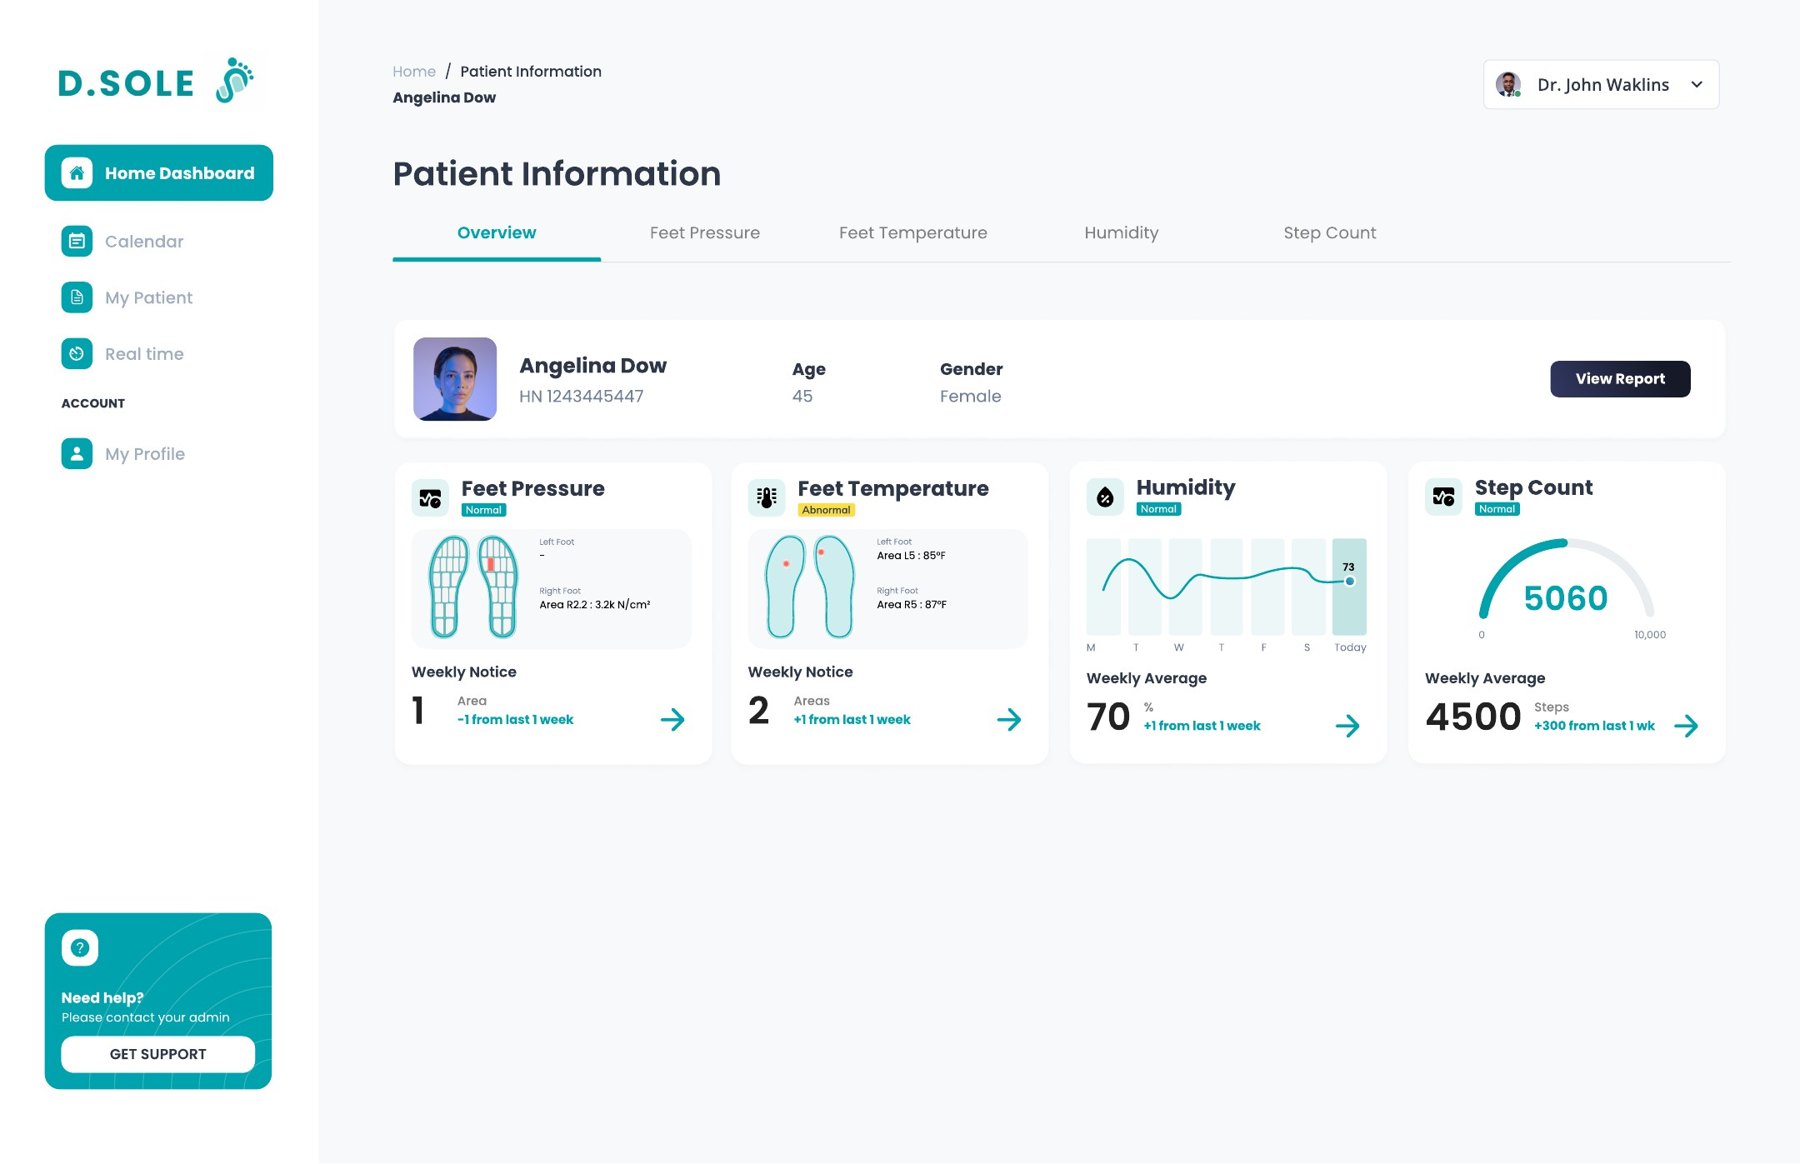This screenshot has width=1800, height=1164.
Task: Click the feet pressure insole diagram
Action: pos(473,587)
